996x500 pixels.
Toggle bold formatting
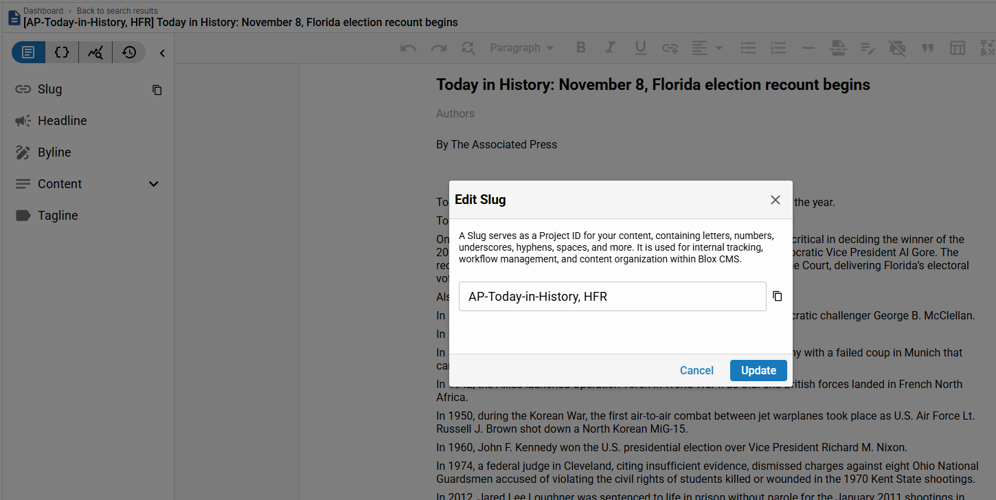point(580,48)
